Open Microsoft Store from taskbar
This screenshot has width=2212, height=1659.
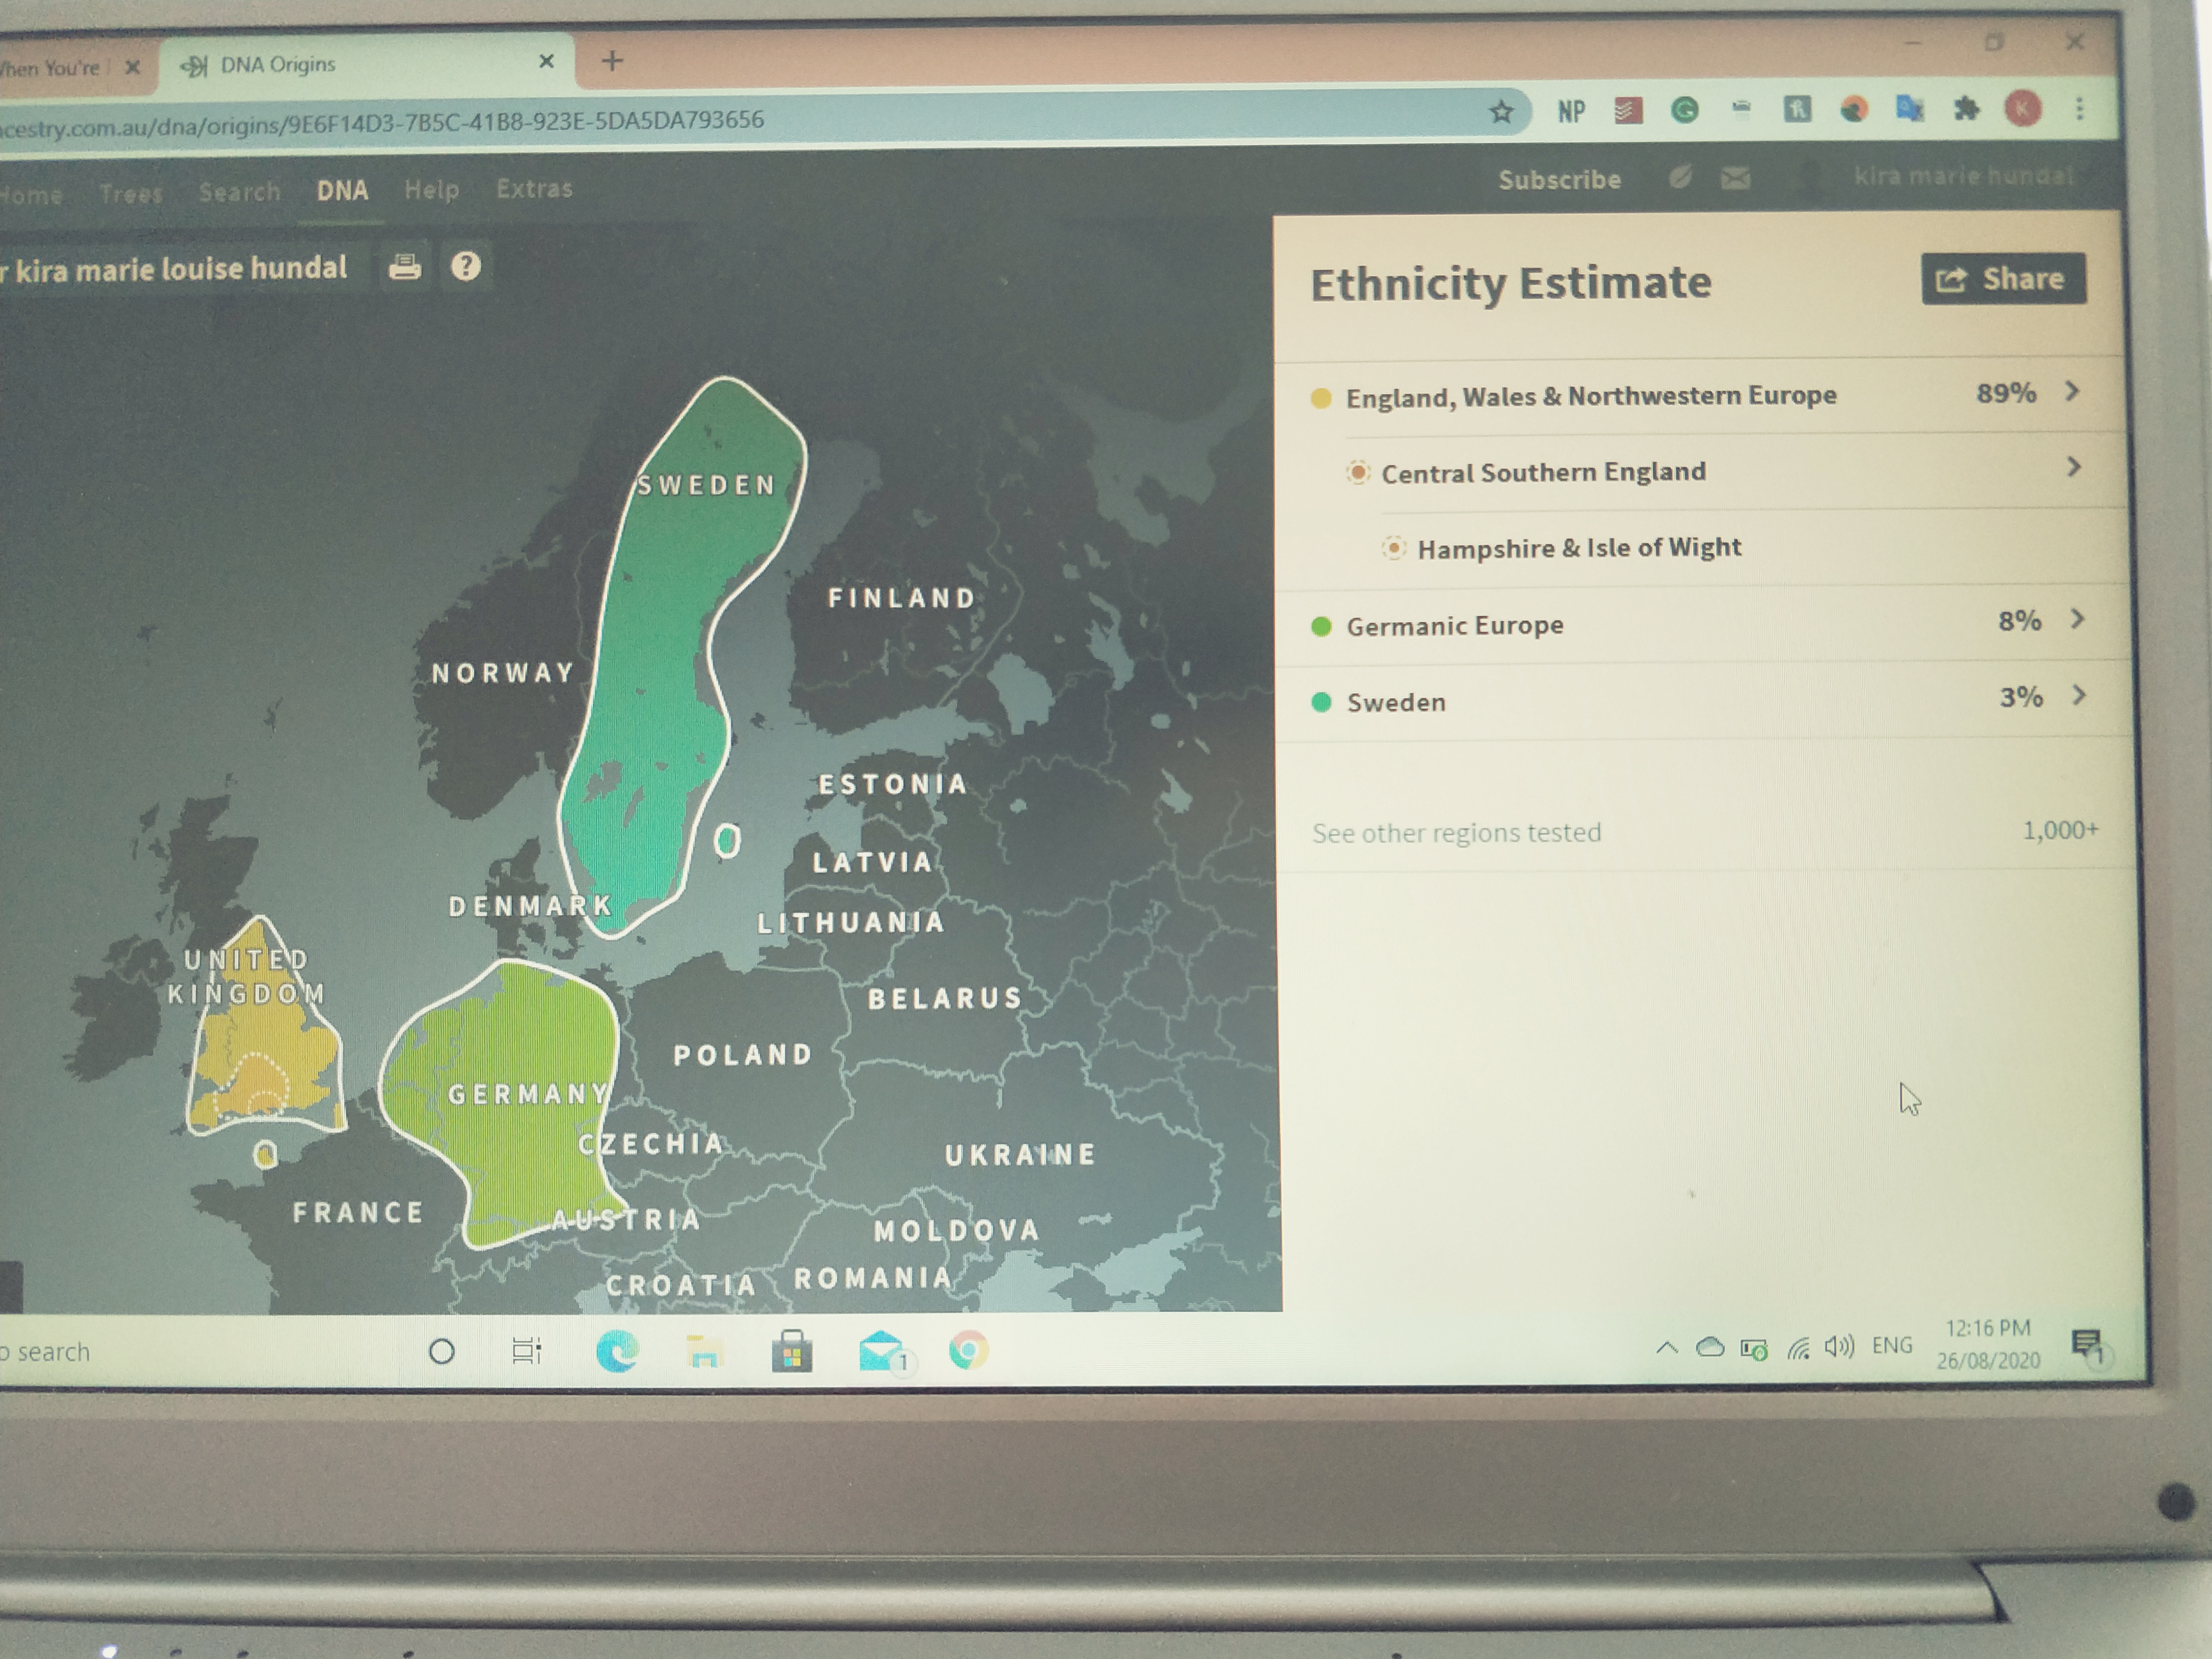pos(791,1351)
